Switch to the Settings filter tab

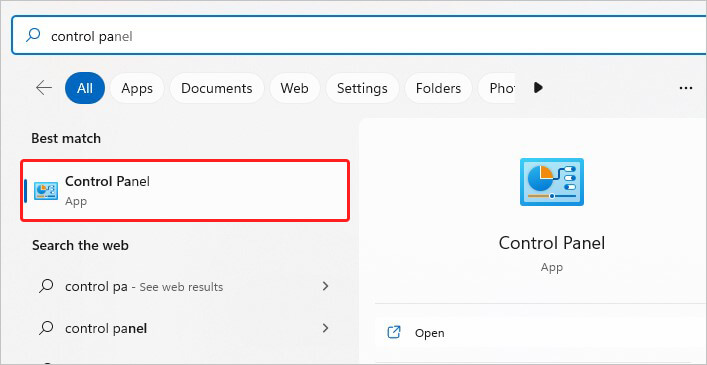[362, 88]
